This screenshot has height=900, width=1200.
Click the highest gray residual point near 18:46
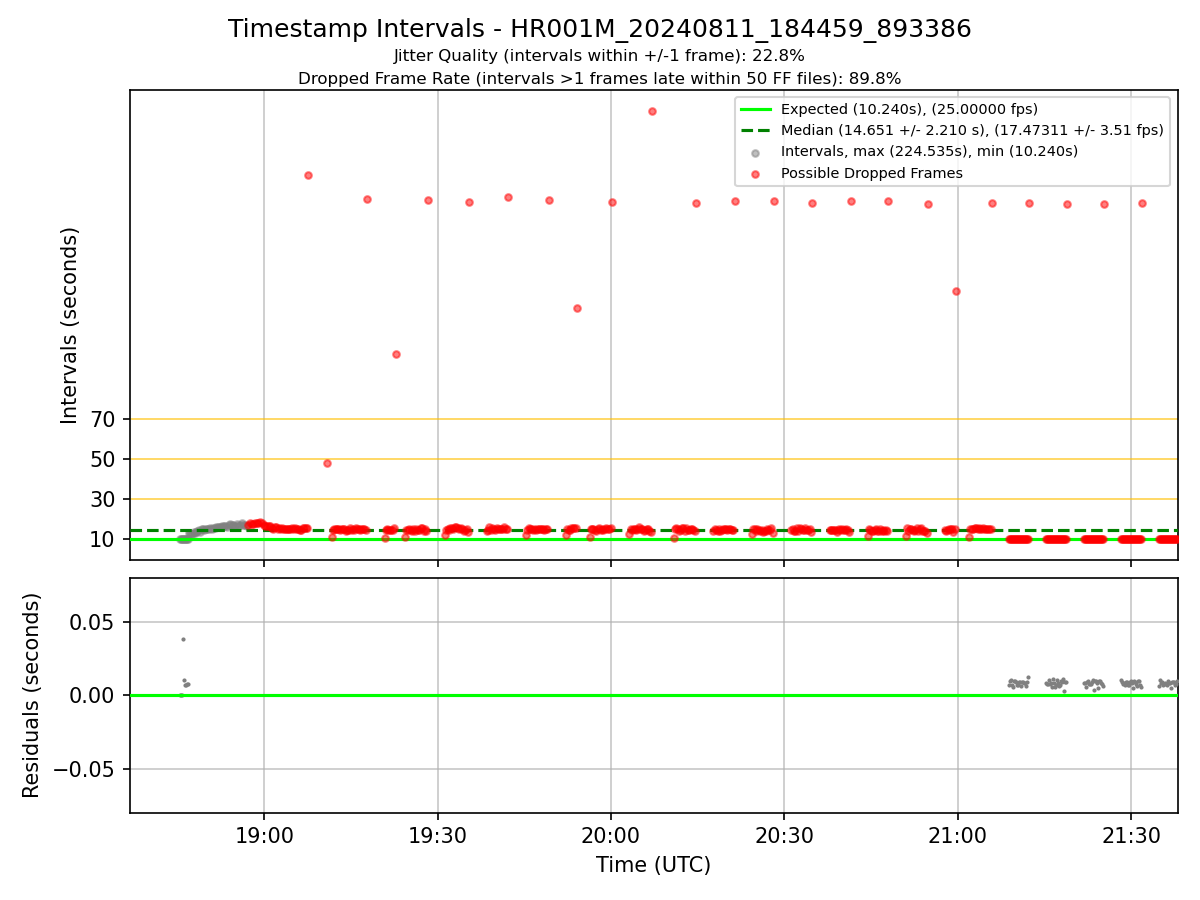coord(183,639)
